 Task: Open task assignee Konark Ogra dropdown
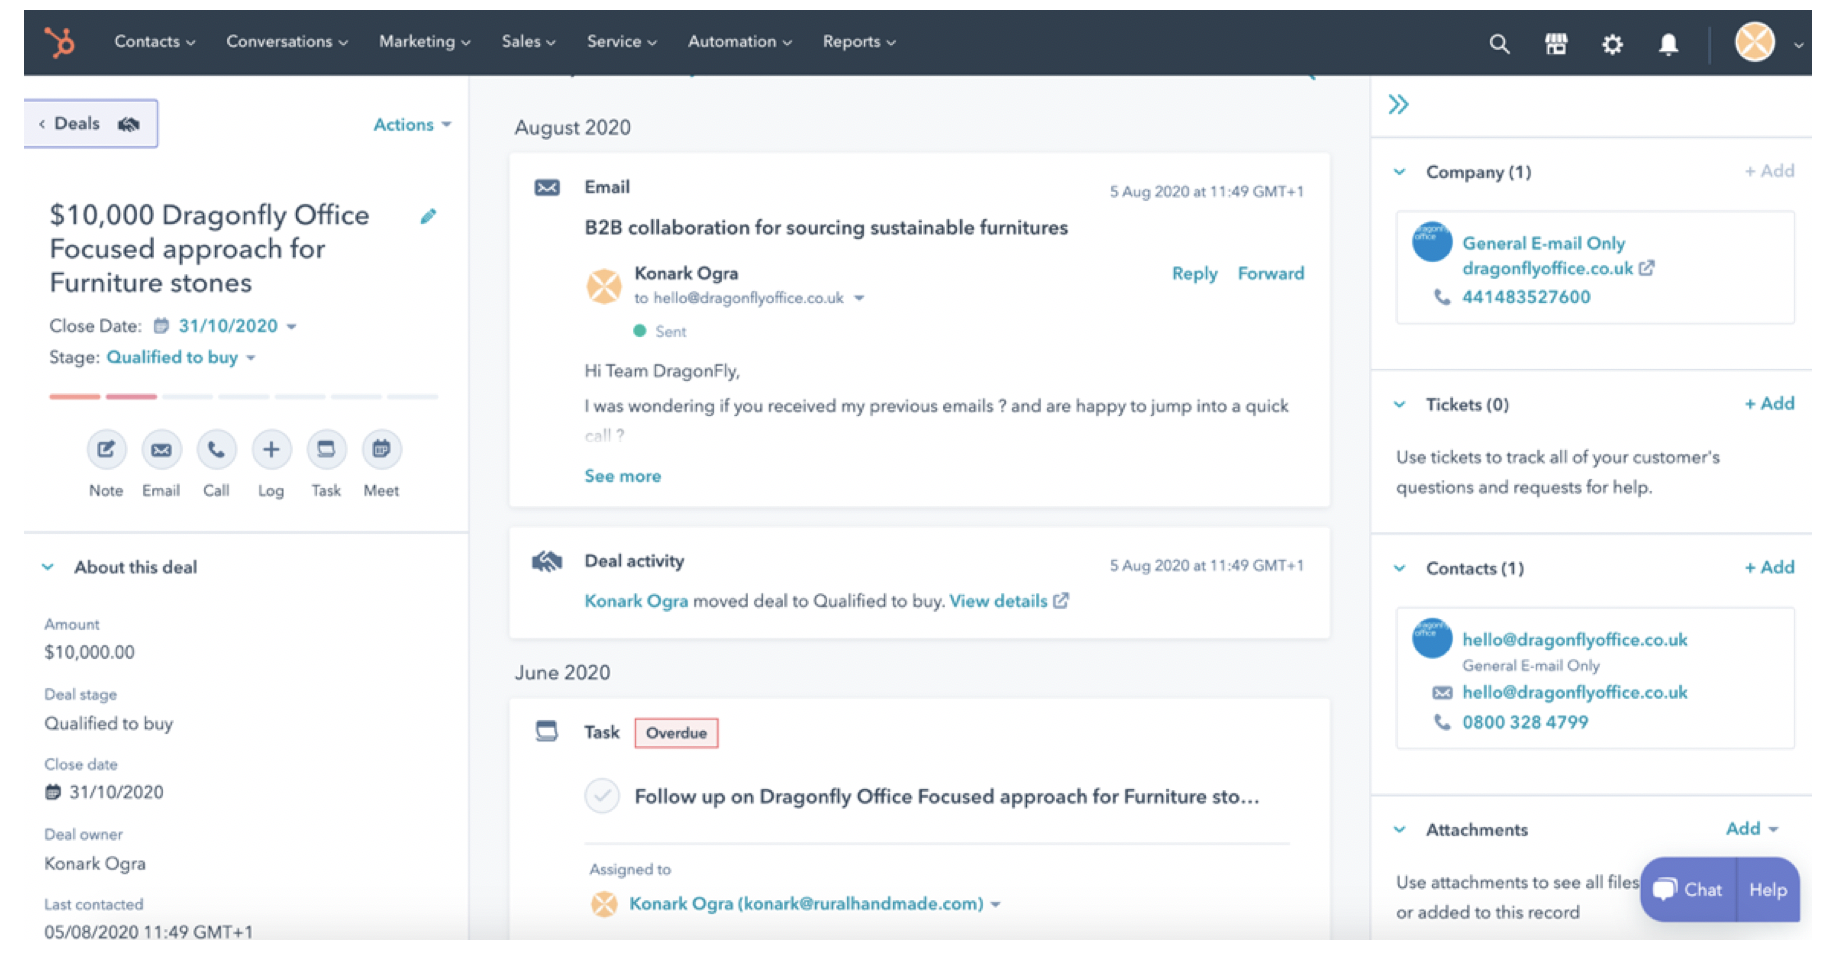pos(814,904)
